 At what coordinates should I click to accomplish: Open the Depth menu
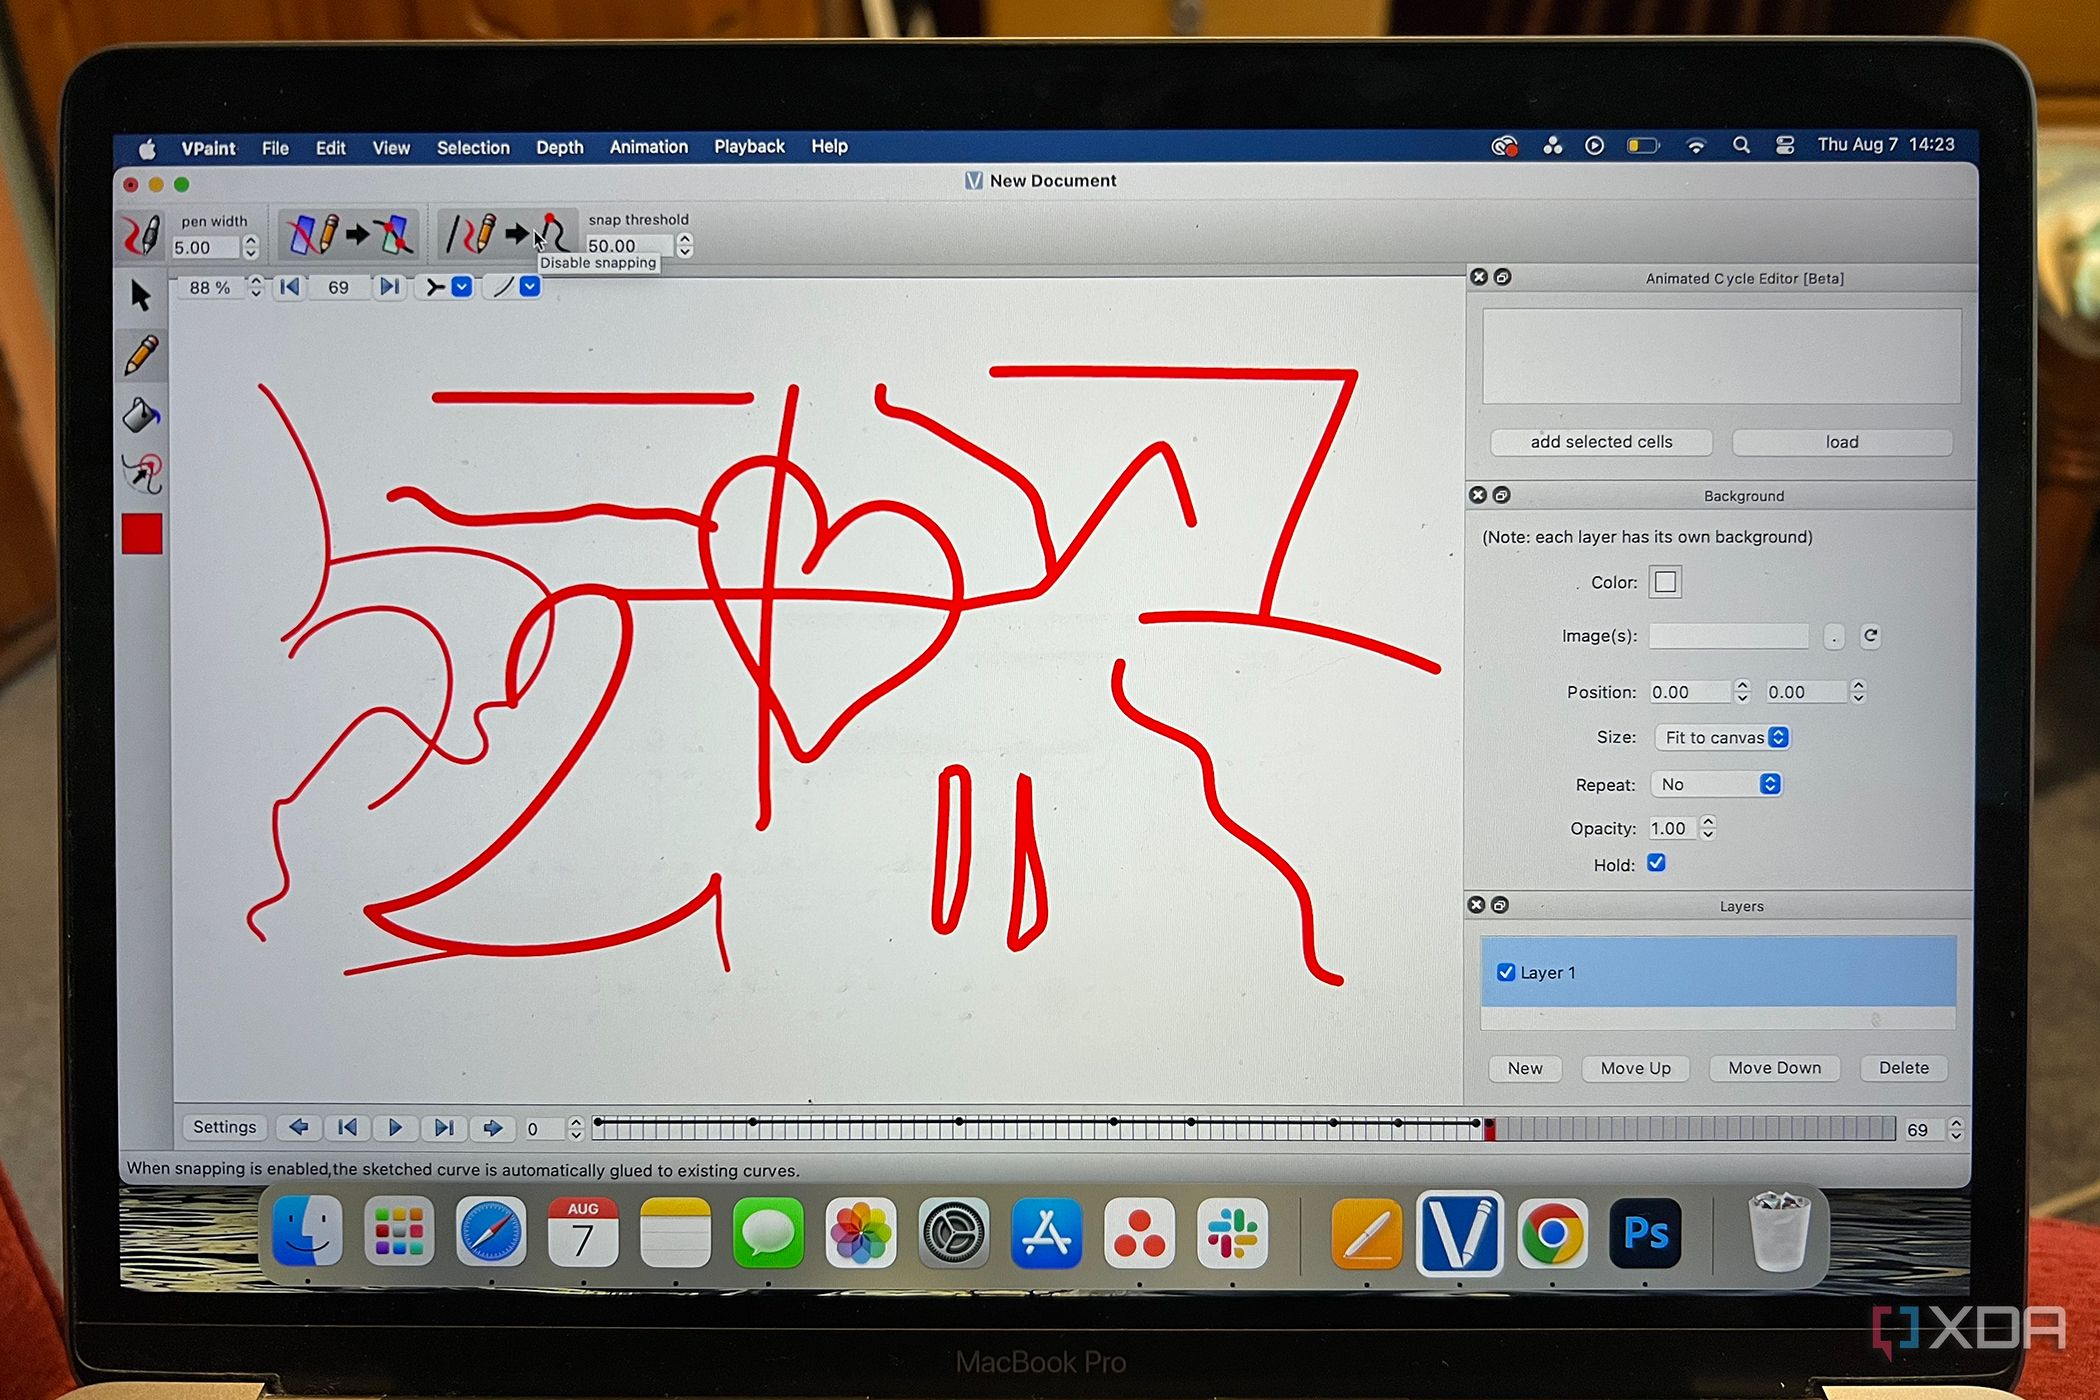click(559, 148)
